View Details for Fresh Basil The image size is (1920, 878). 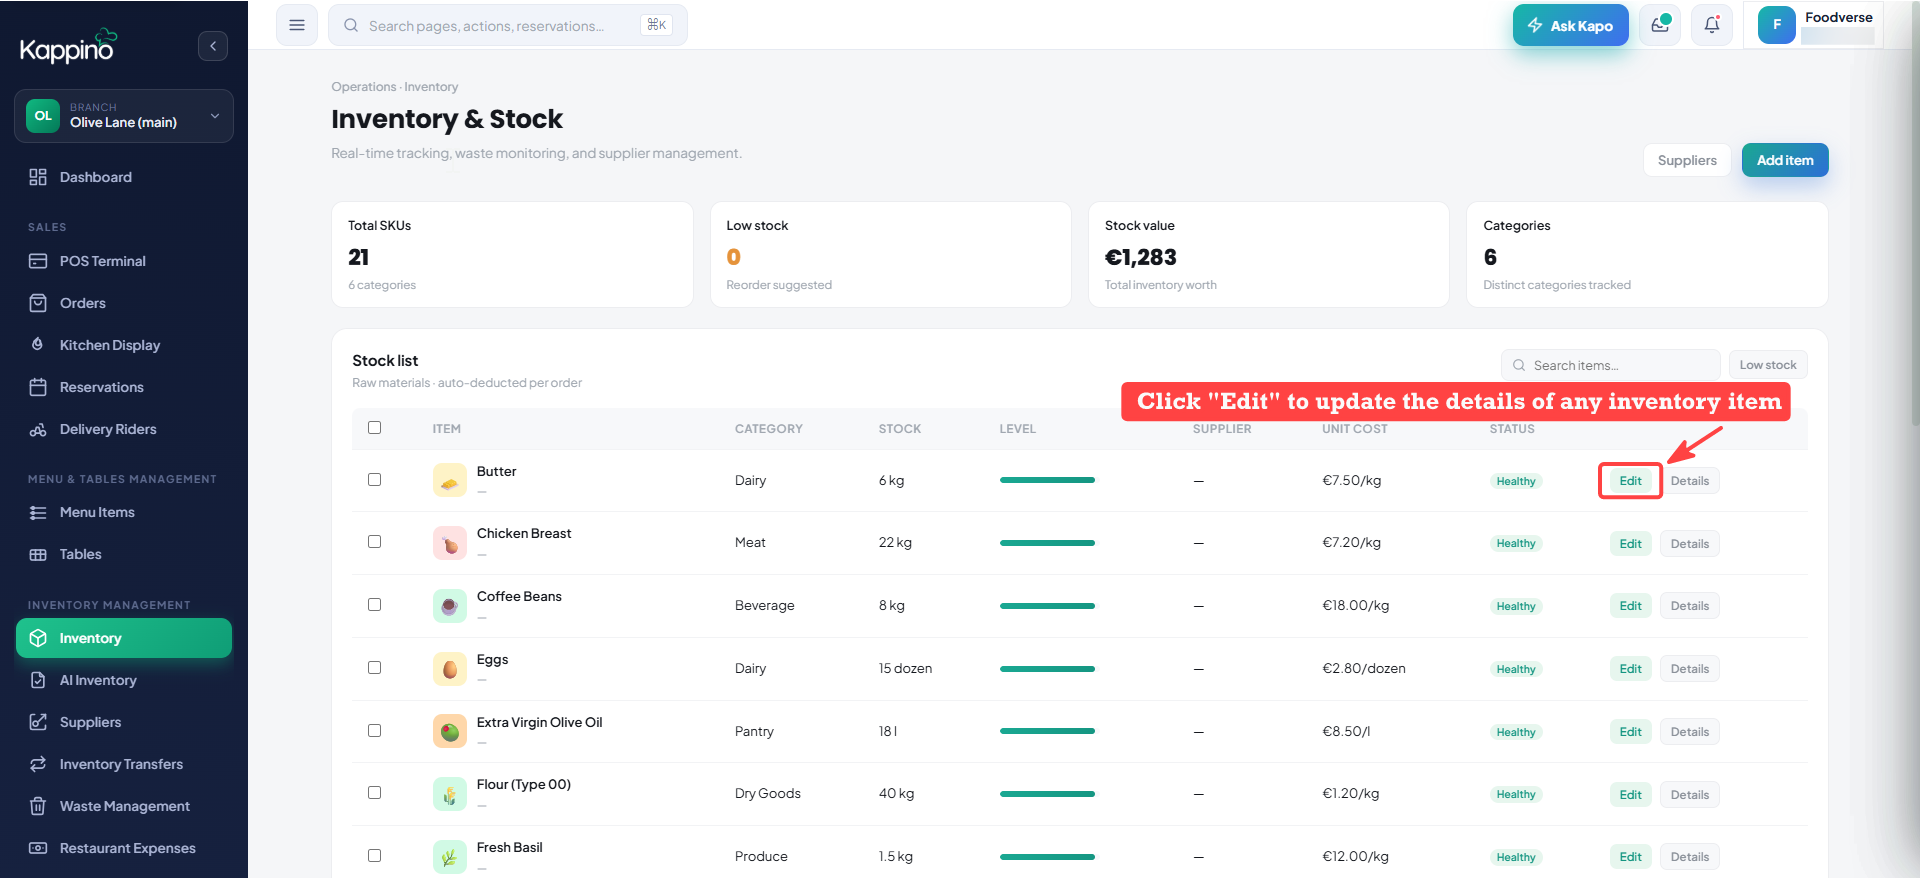pyautogui.click(x=1689, y=857)
